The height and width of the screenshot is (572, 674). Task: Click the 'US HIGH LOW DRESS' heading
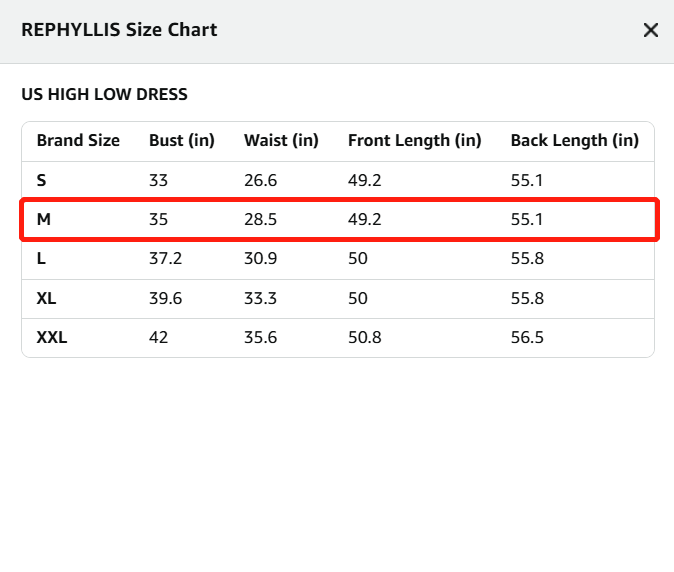click(x=104, y=94)
